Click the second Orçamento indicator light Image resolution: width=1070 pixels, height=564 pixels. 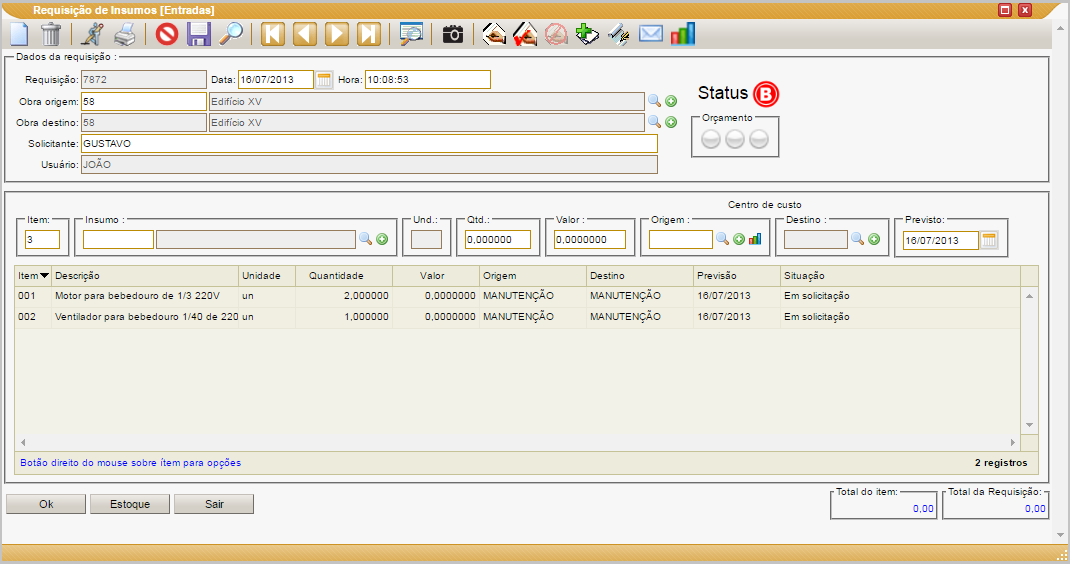735,139
